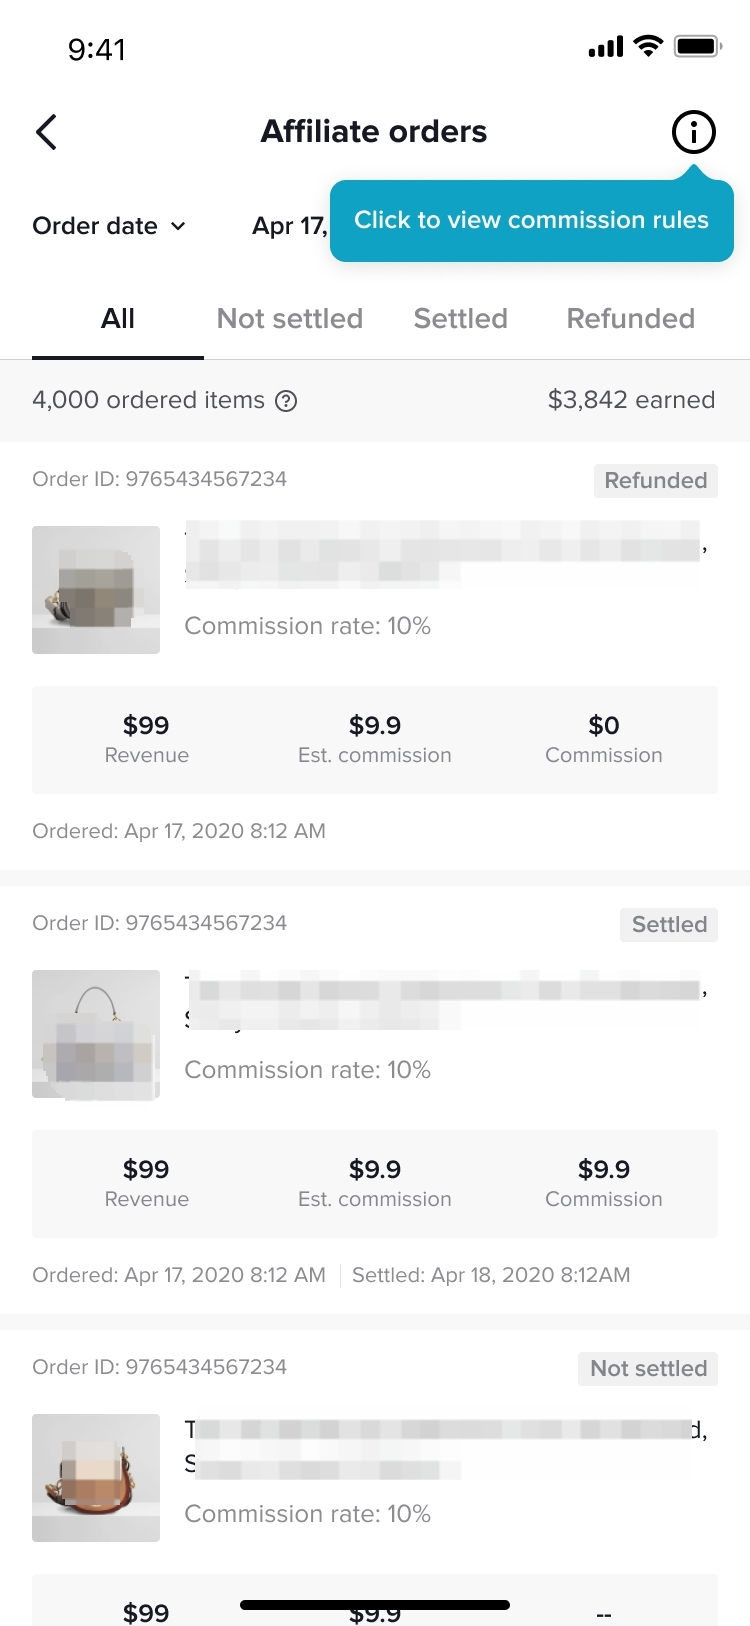Tap the Settled status badge
Screen dimensions: 750x1626
[669, 925]
